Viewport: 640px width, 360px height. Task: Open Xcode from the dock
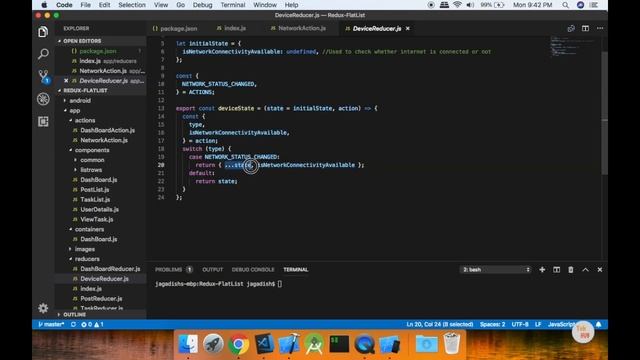tap(289, 344)
